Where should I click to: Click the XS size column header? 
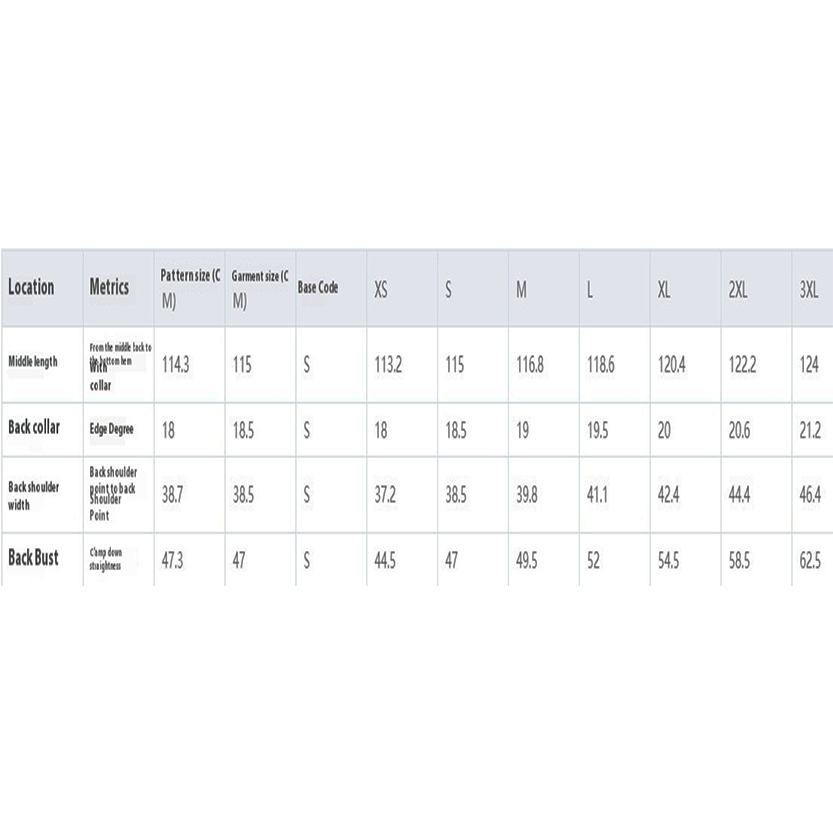[x=381, y=289]
